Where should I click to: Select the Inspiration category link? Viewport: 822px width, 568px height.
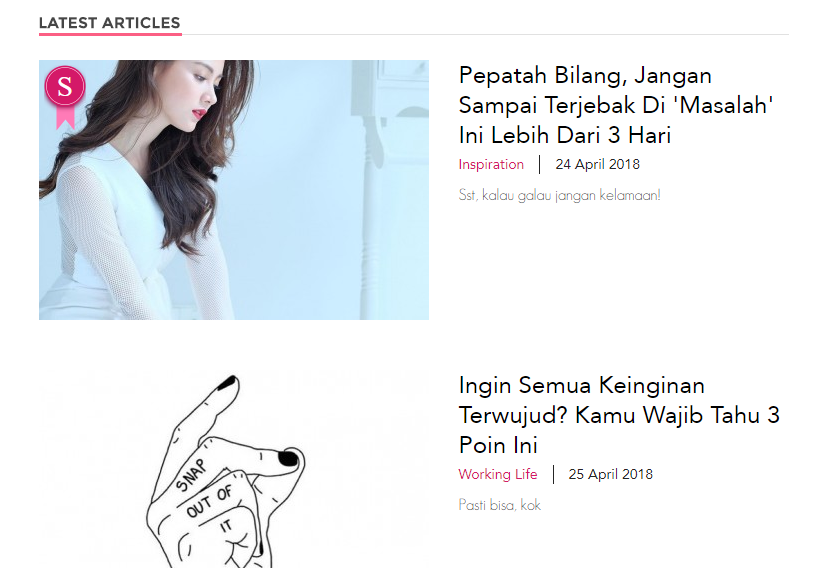pyautogui.click(x=491, y=165)
